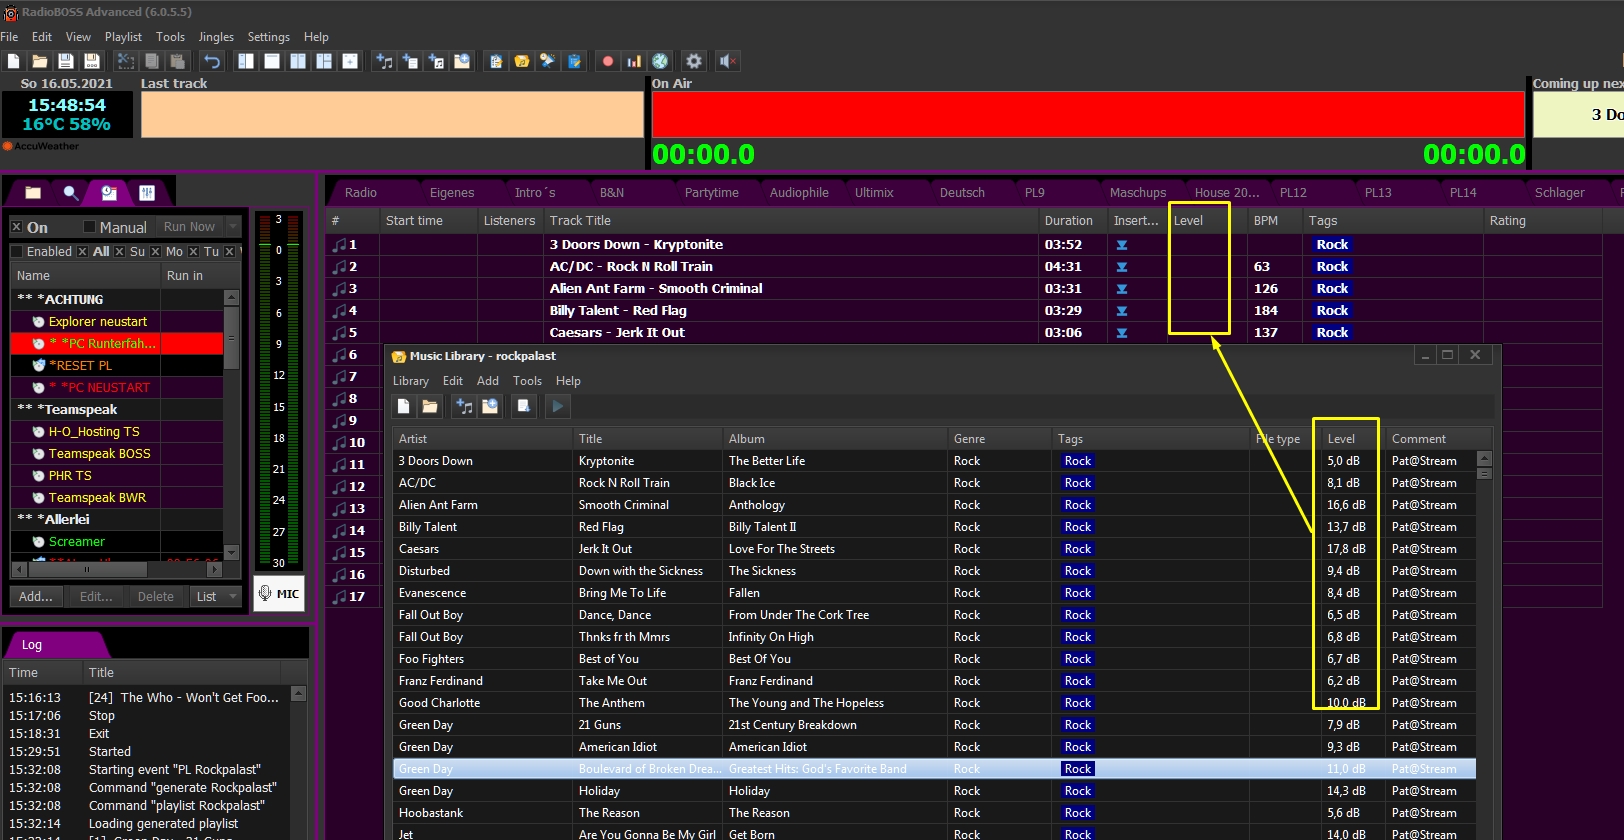Click insert marker arrow for Billy Talent track

[1122, 311]
